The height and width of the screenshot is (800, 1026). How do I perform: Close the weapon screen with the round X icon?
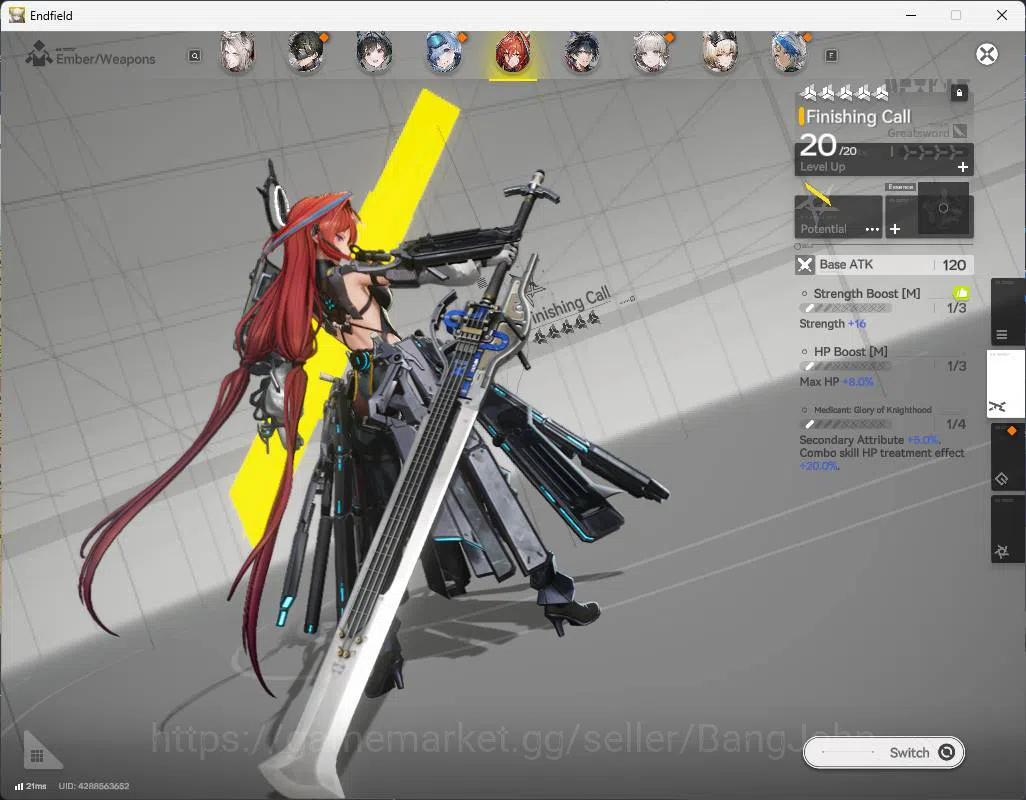tap(987, 54)
